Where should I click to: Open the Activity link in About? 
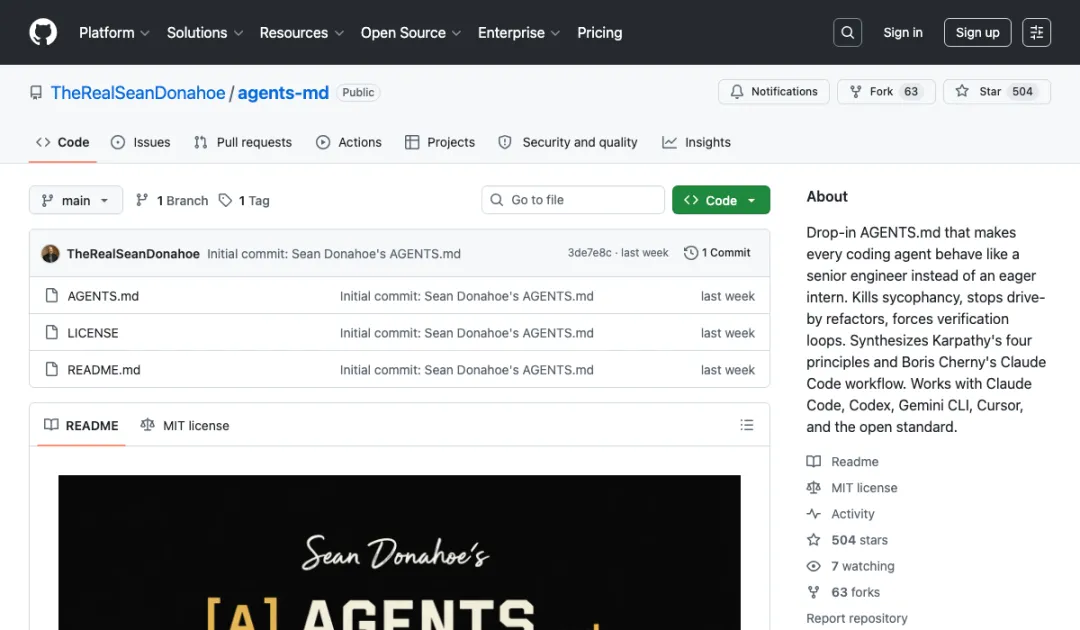click(853, 514)
